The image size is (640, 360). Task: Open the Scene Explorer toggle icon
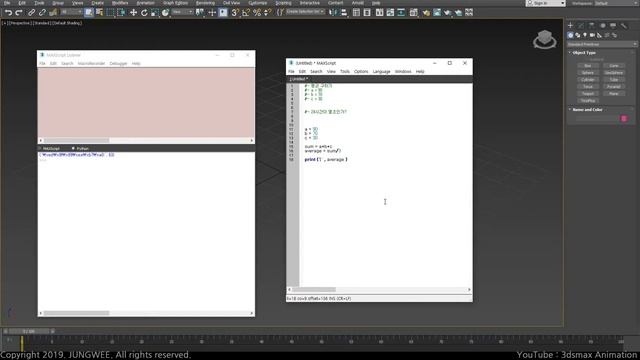356,13
